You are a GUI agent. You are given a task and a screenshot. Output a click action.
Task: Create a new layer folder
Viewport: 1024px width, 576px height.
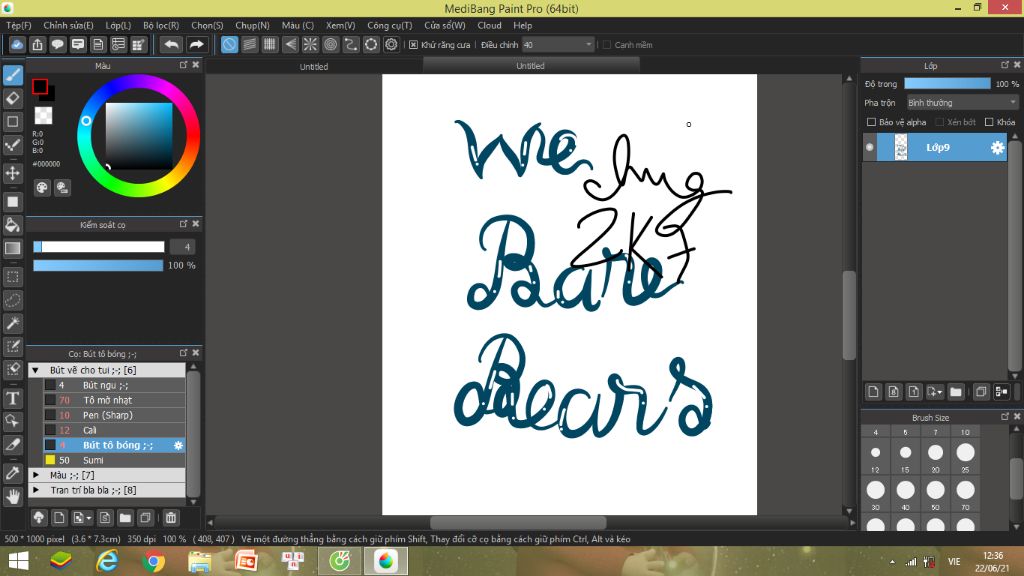pyautogui.click(x=956, y=392)
